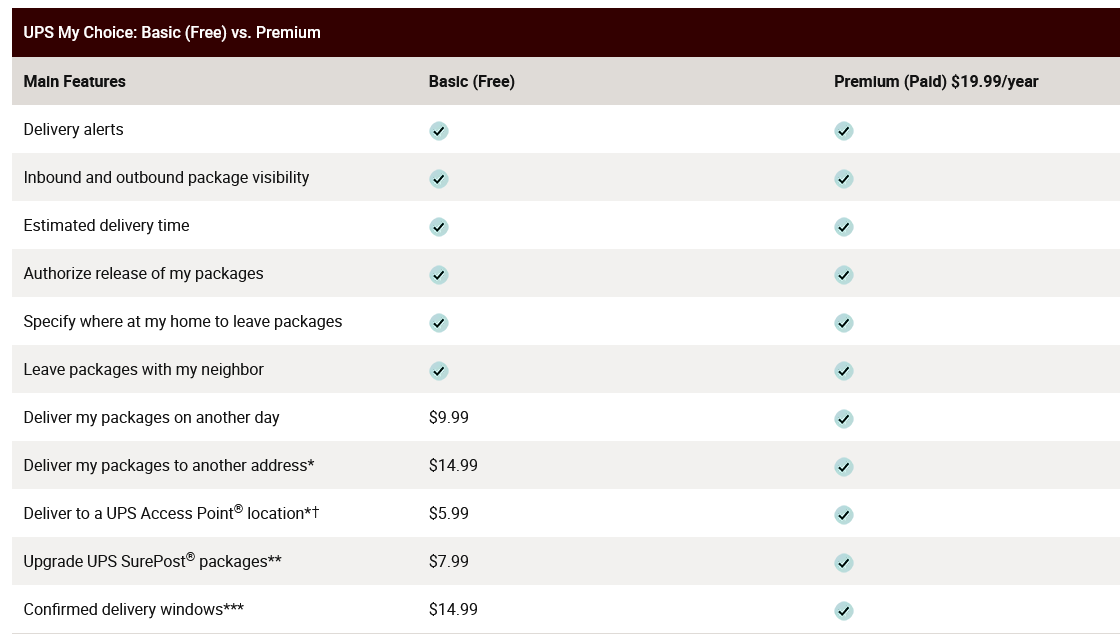Viewport: 1120px width, 641px height.
Task: Click Premium checkmark for Confirmed delivery windows
Action: [x=844, y=611]
